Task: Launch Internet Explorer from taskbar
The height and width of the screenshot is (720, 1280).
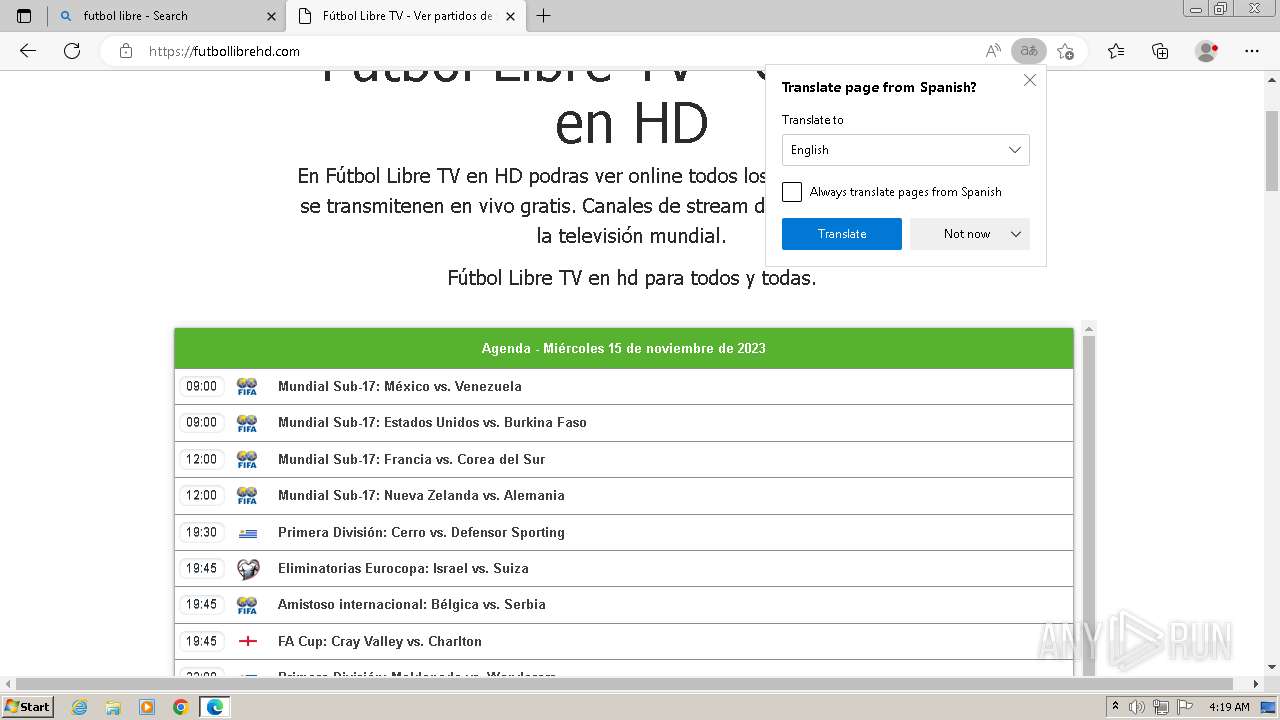Action: pos(80,707)
